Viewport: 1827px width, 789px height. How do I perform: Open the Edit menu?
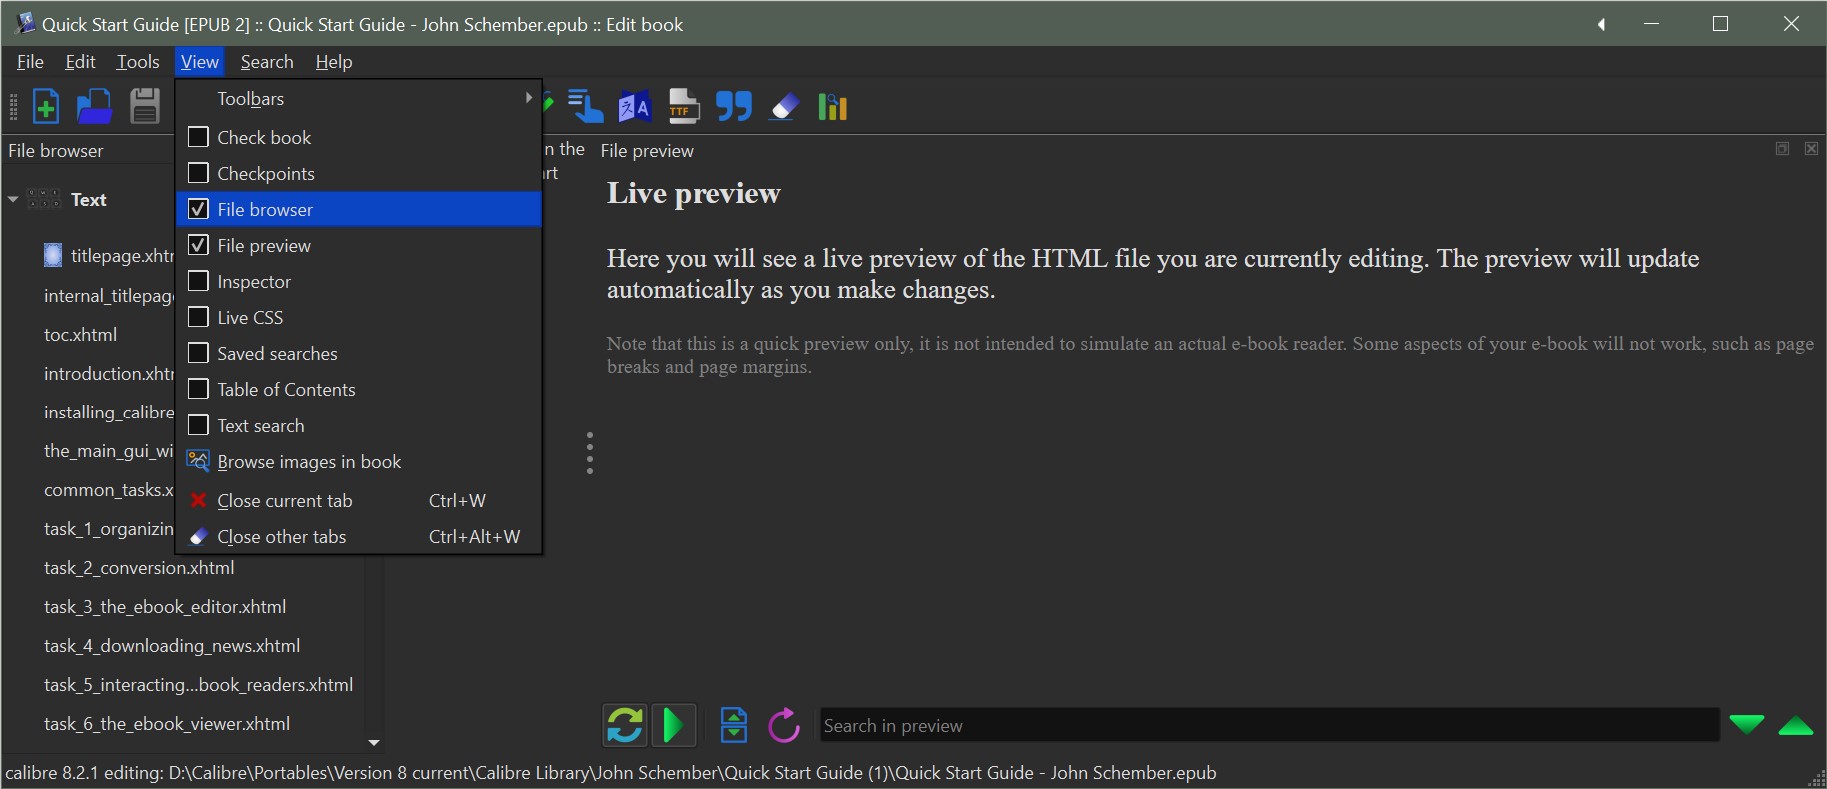(x=80, y=62)
